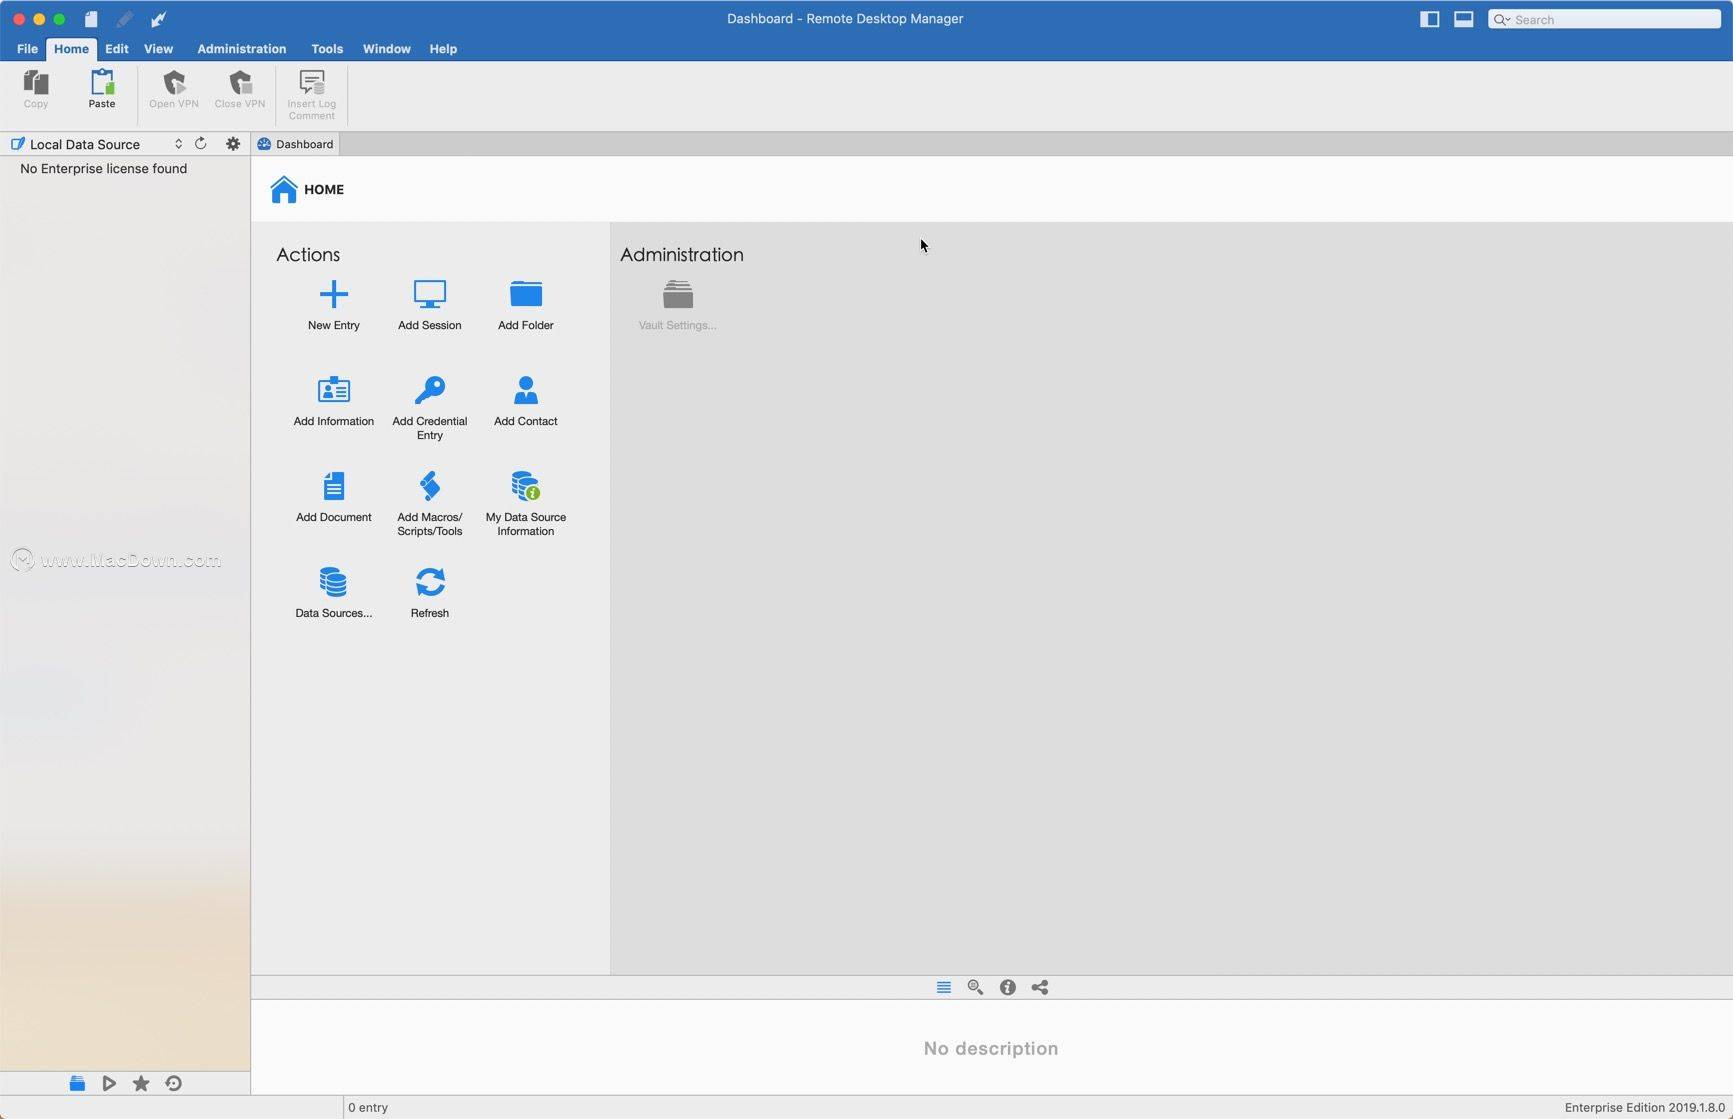Click Add Macros/Scripts/Tools icon
This screenshot has height=1119, width=1733.
point(429,486)
